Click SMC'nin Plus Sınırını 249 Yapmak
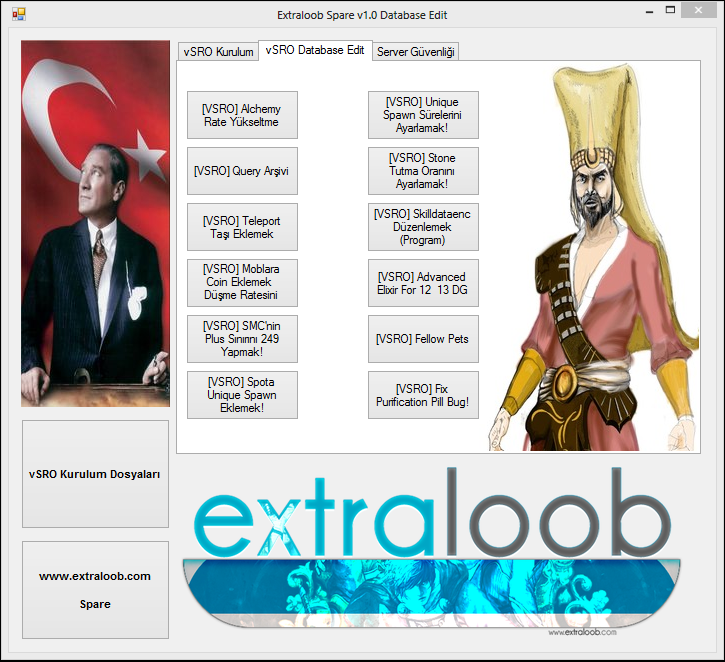The height and width of the screenshot is (662, 725). 242,339
